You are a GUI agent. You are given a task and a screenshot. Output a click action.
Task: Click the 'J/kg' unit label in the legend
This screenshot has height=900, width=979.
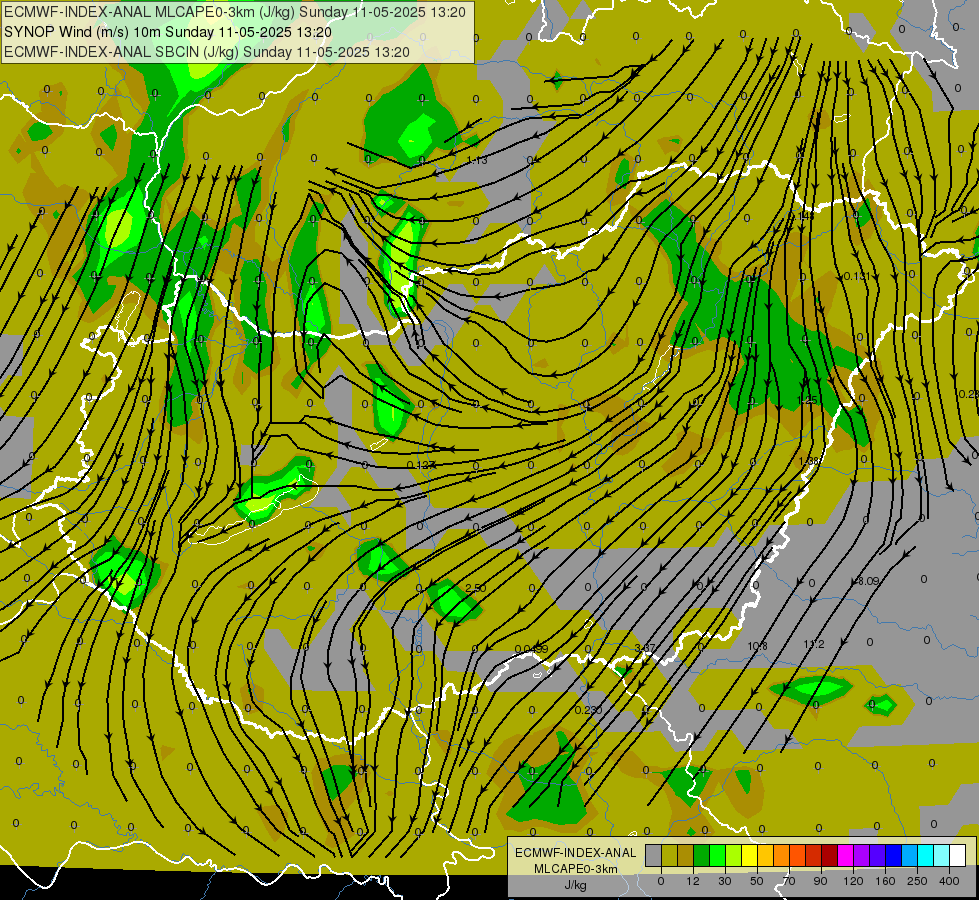(576, 885)
